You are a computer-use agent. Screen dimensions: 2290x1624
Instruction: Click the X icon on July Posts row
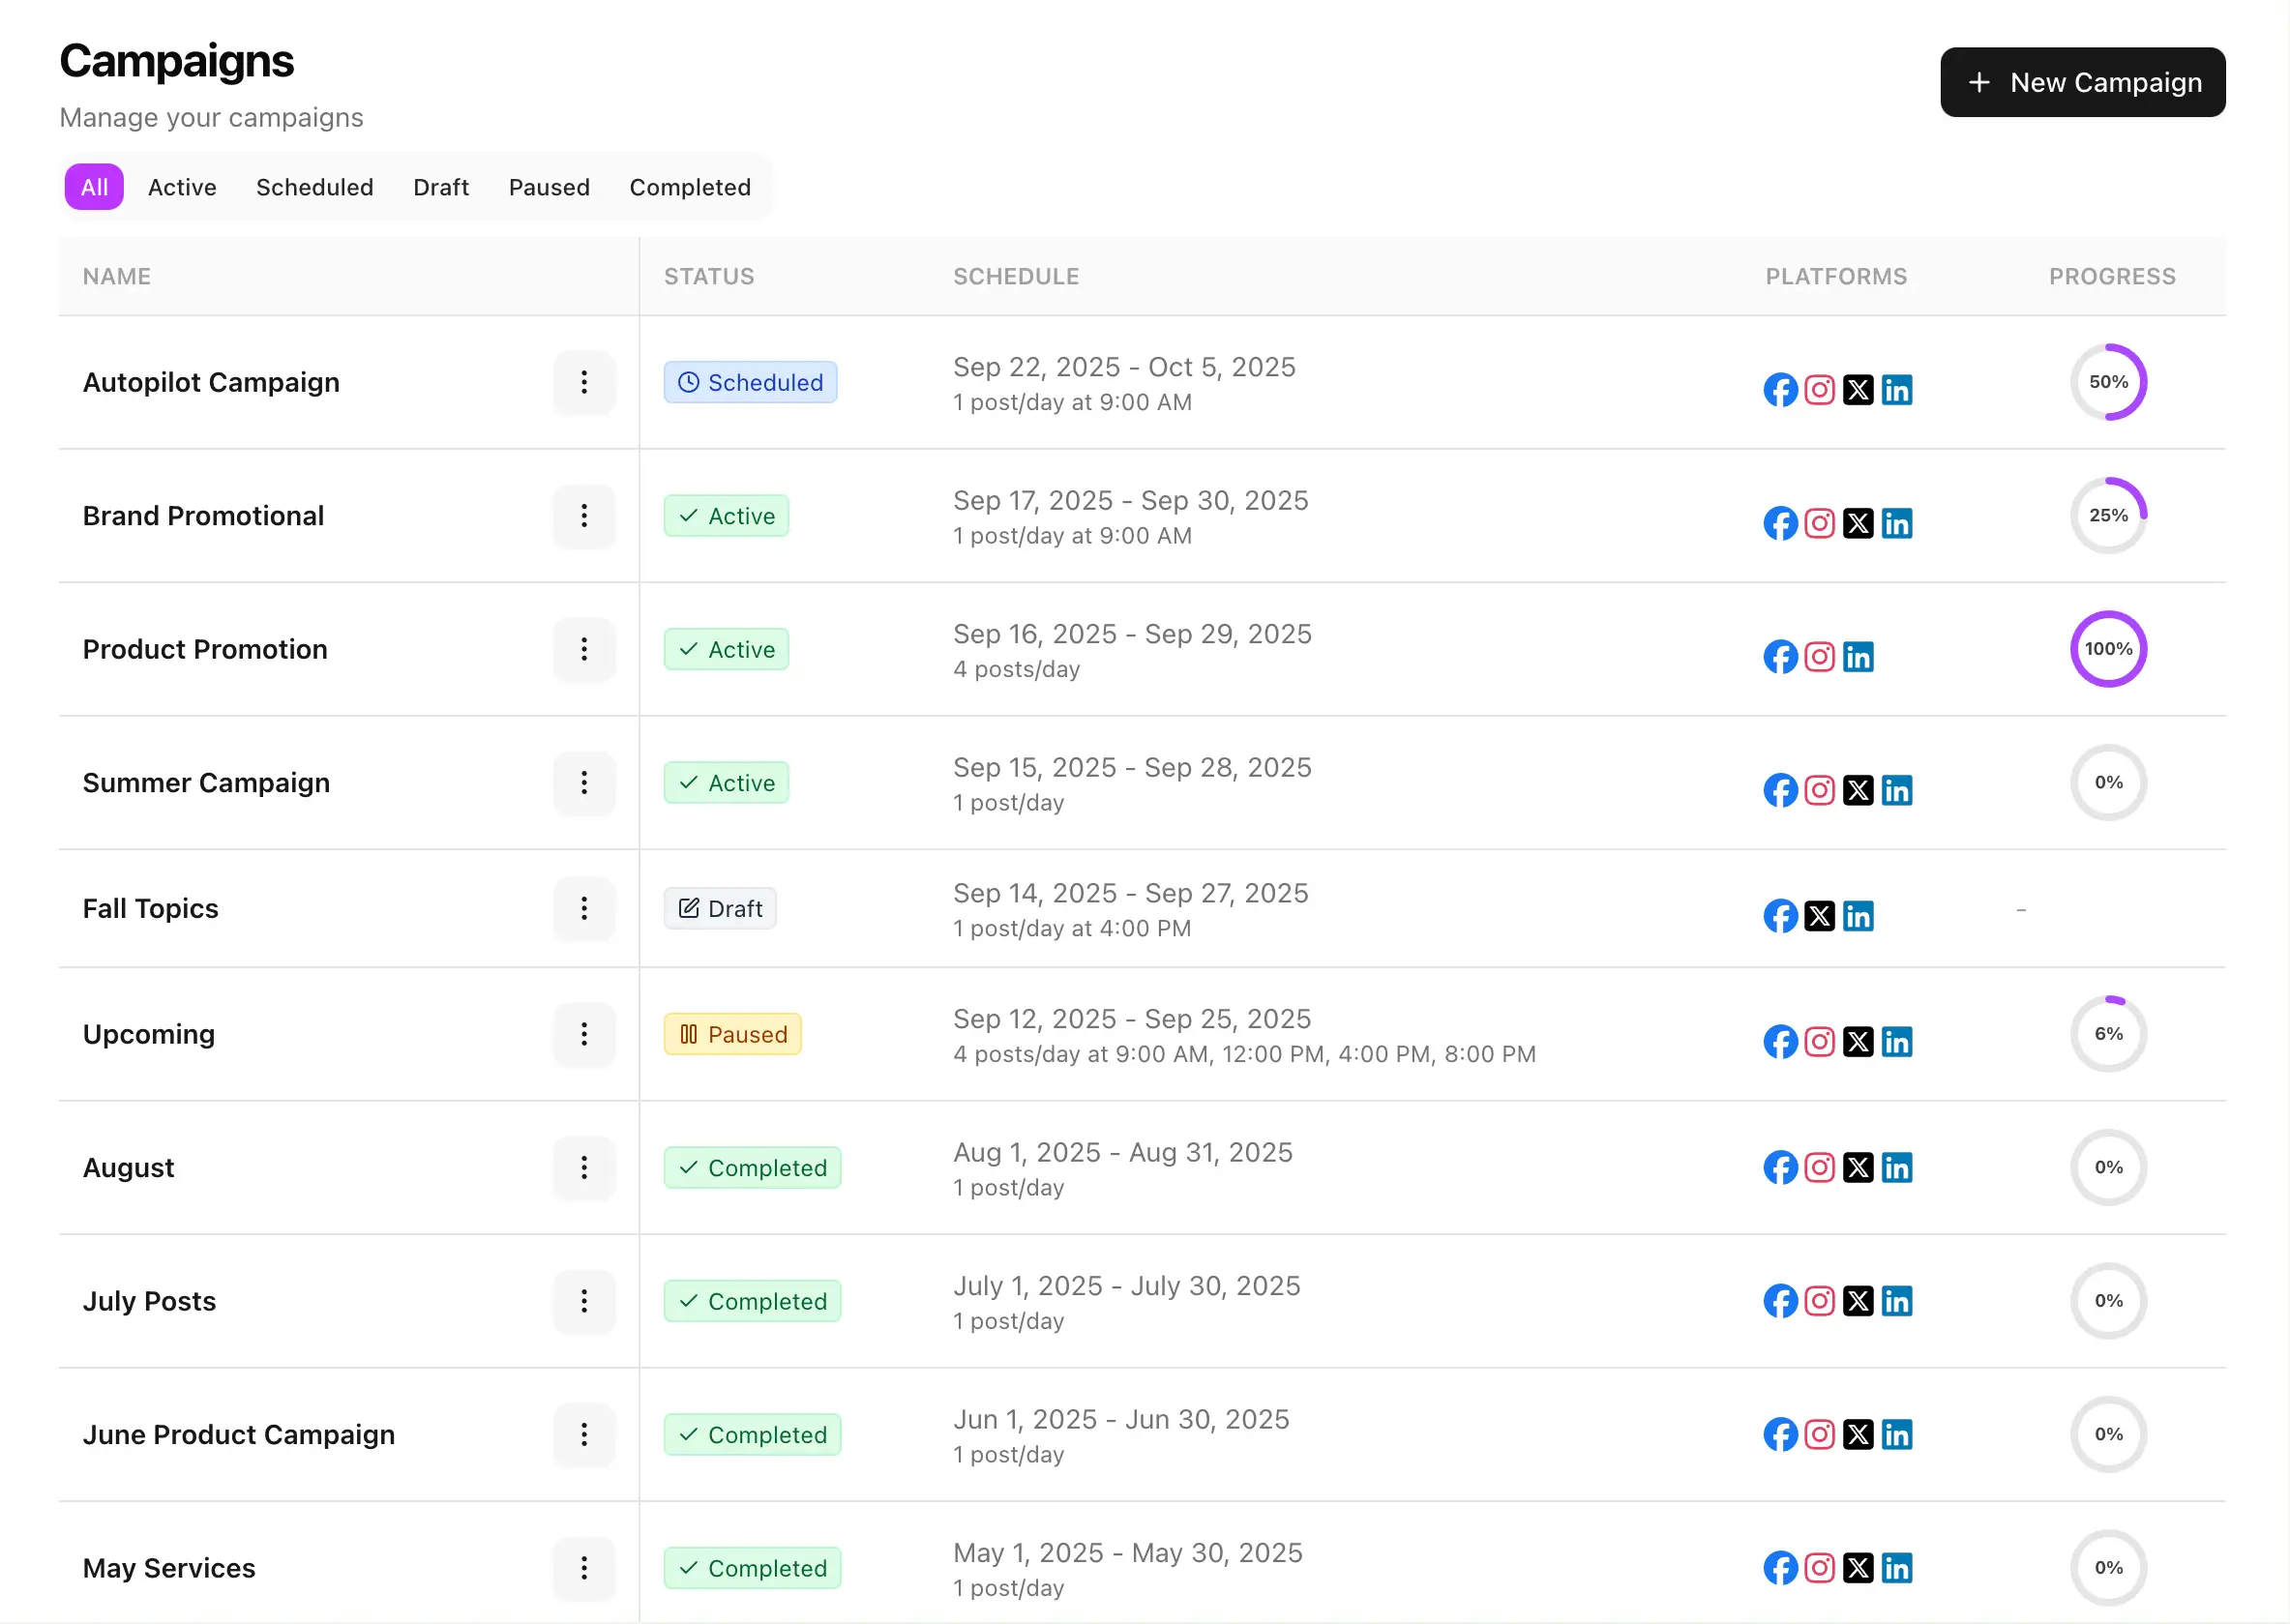coord(1859,1301)
